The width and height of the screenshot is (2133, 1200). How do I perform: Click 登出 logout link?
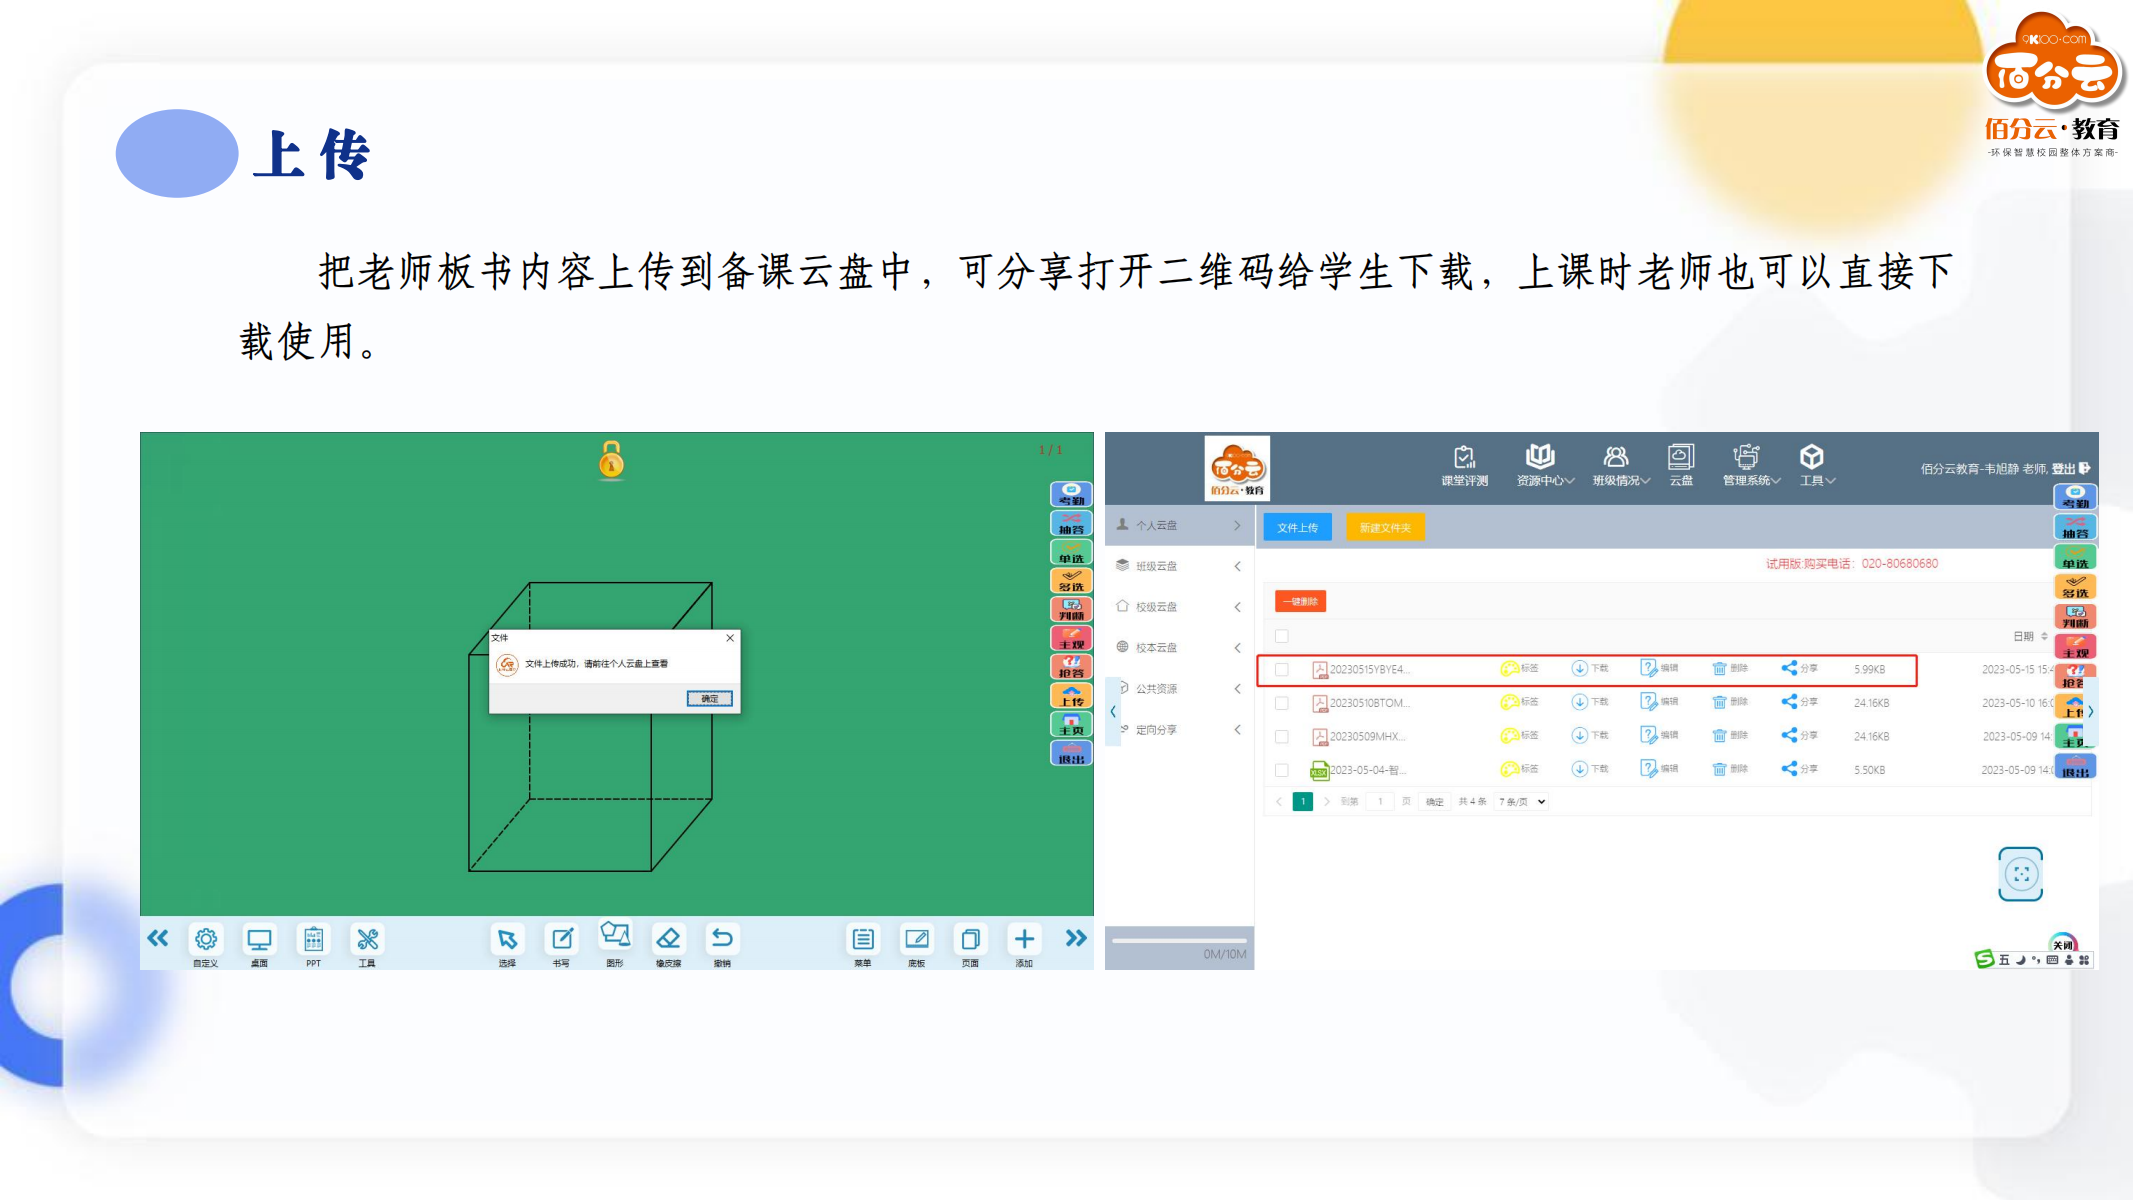(2070, 468)
